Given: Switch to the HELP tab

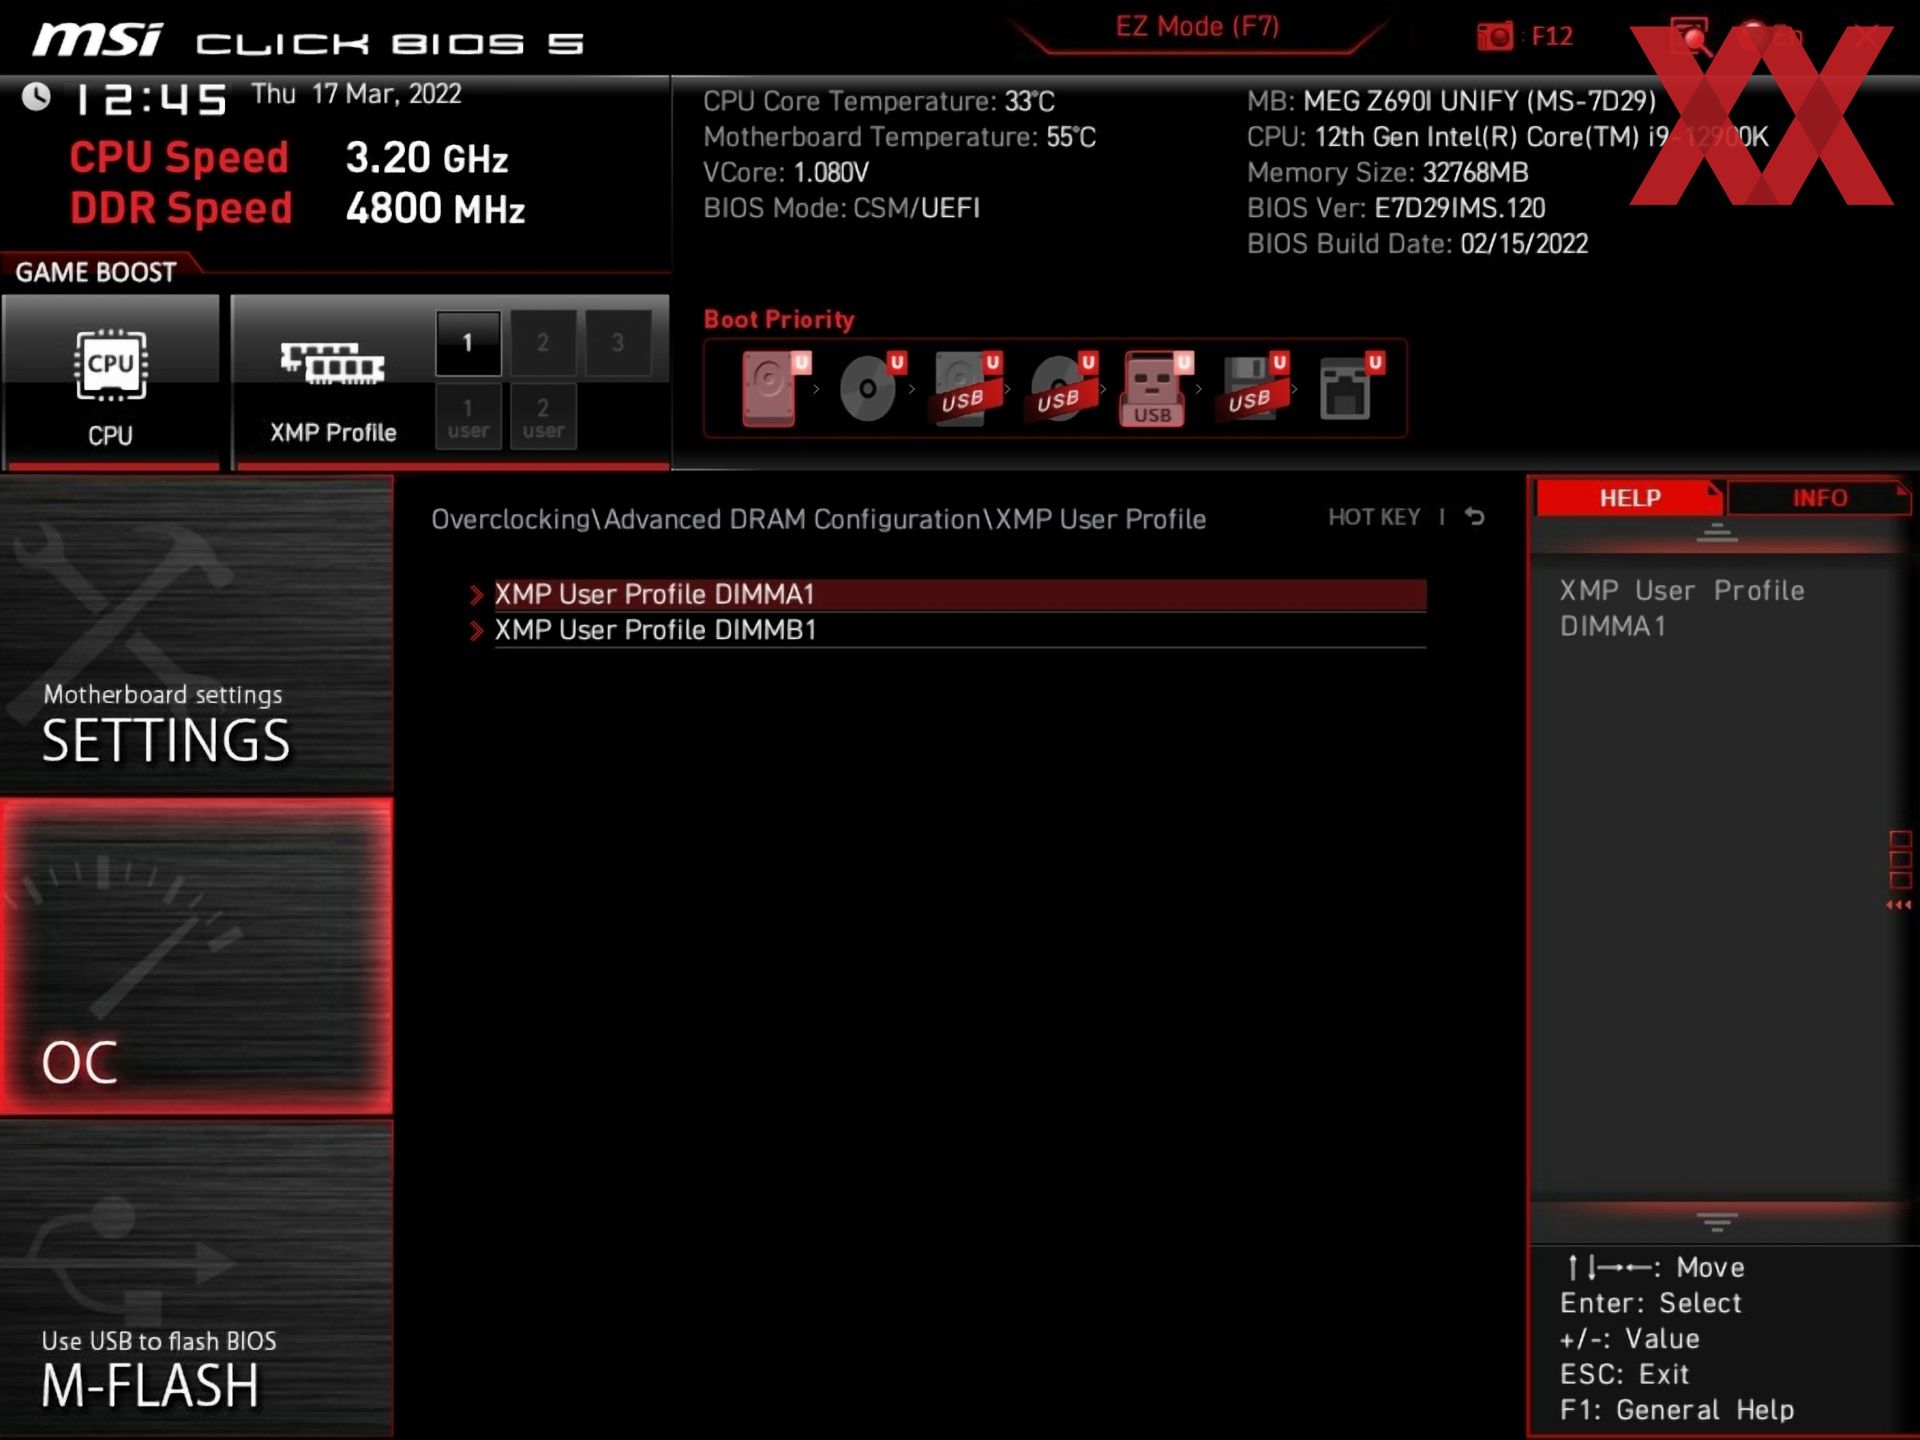Looking at the screenshot, I should [1629, 498].
